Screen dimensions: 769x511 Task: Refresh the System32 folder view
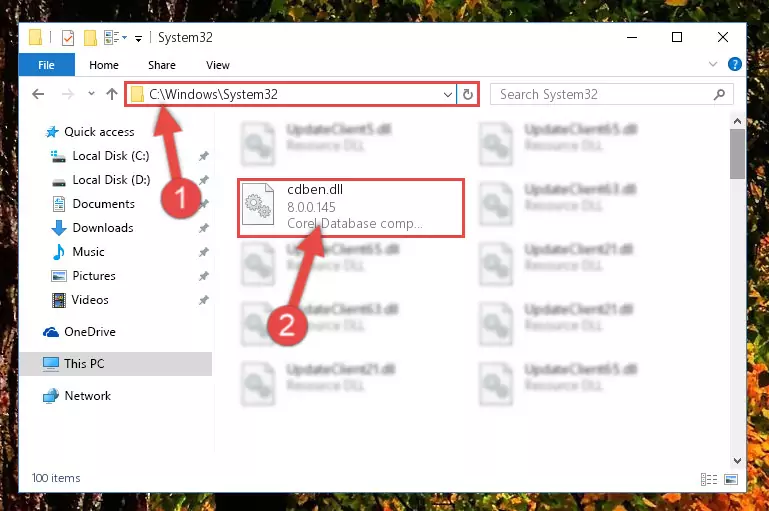point(468,94)
